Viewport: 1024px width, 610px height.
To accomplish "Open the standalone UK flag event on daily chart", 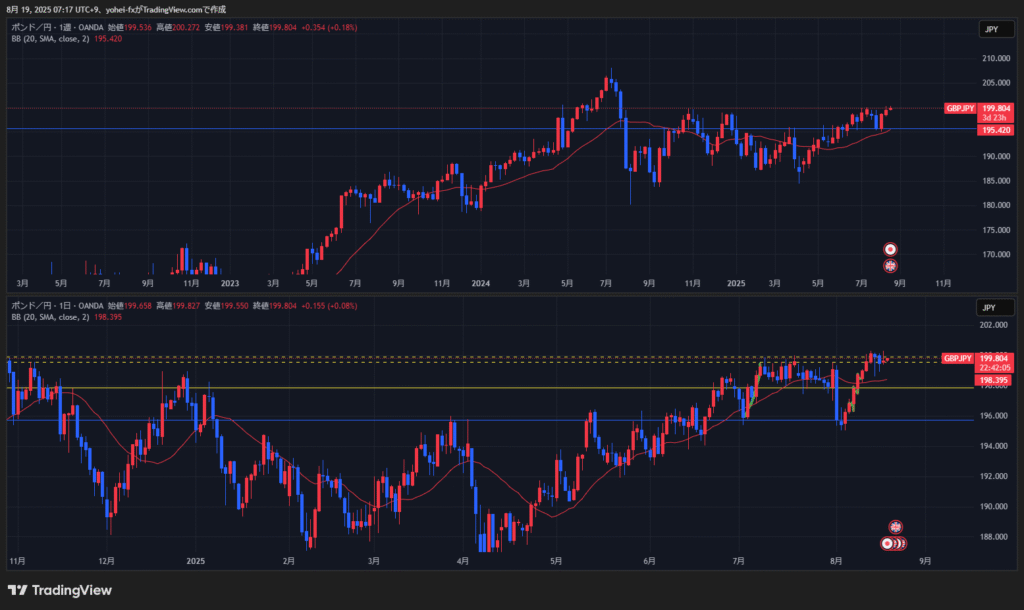I will pos(895,527).
